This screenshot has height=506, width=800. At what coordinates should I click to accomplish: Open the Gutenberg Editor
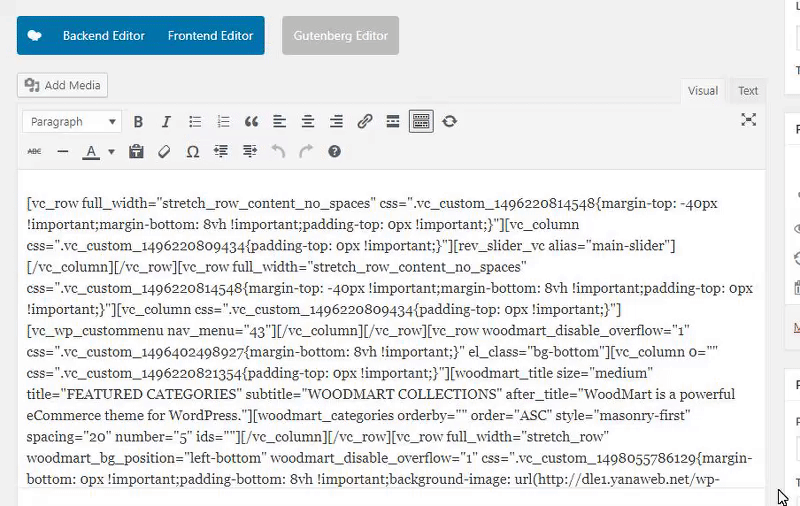340,36
